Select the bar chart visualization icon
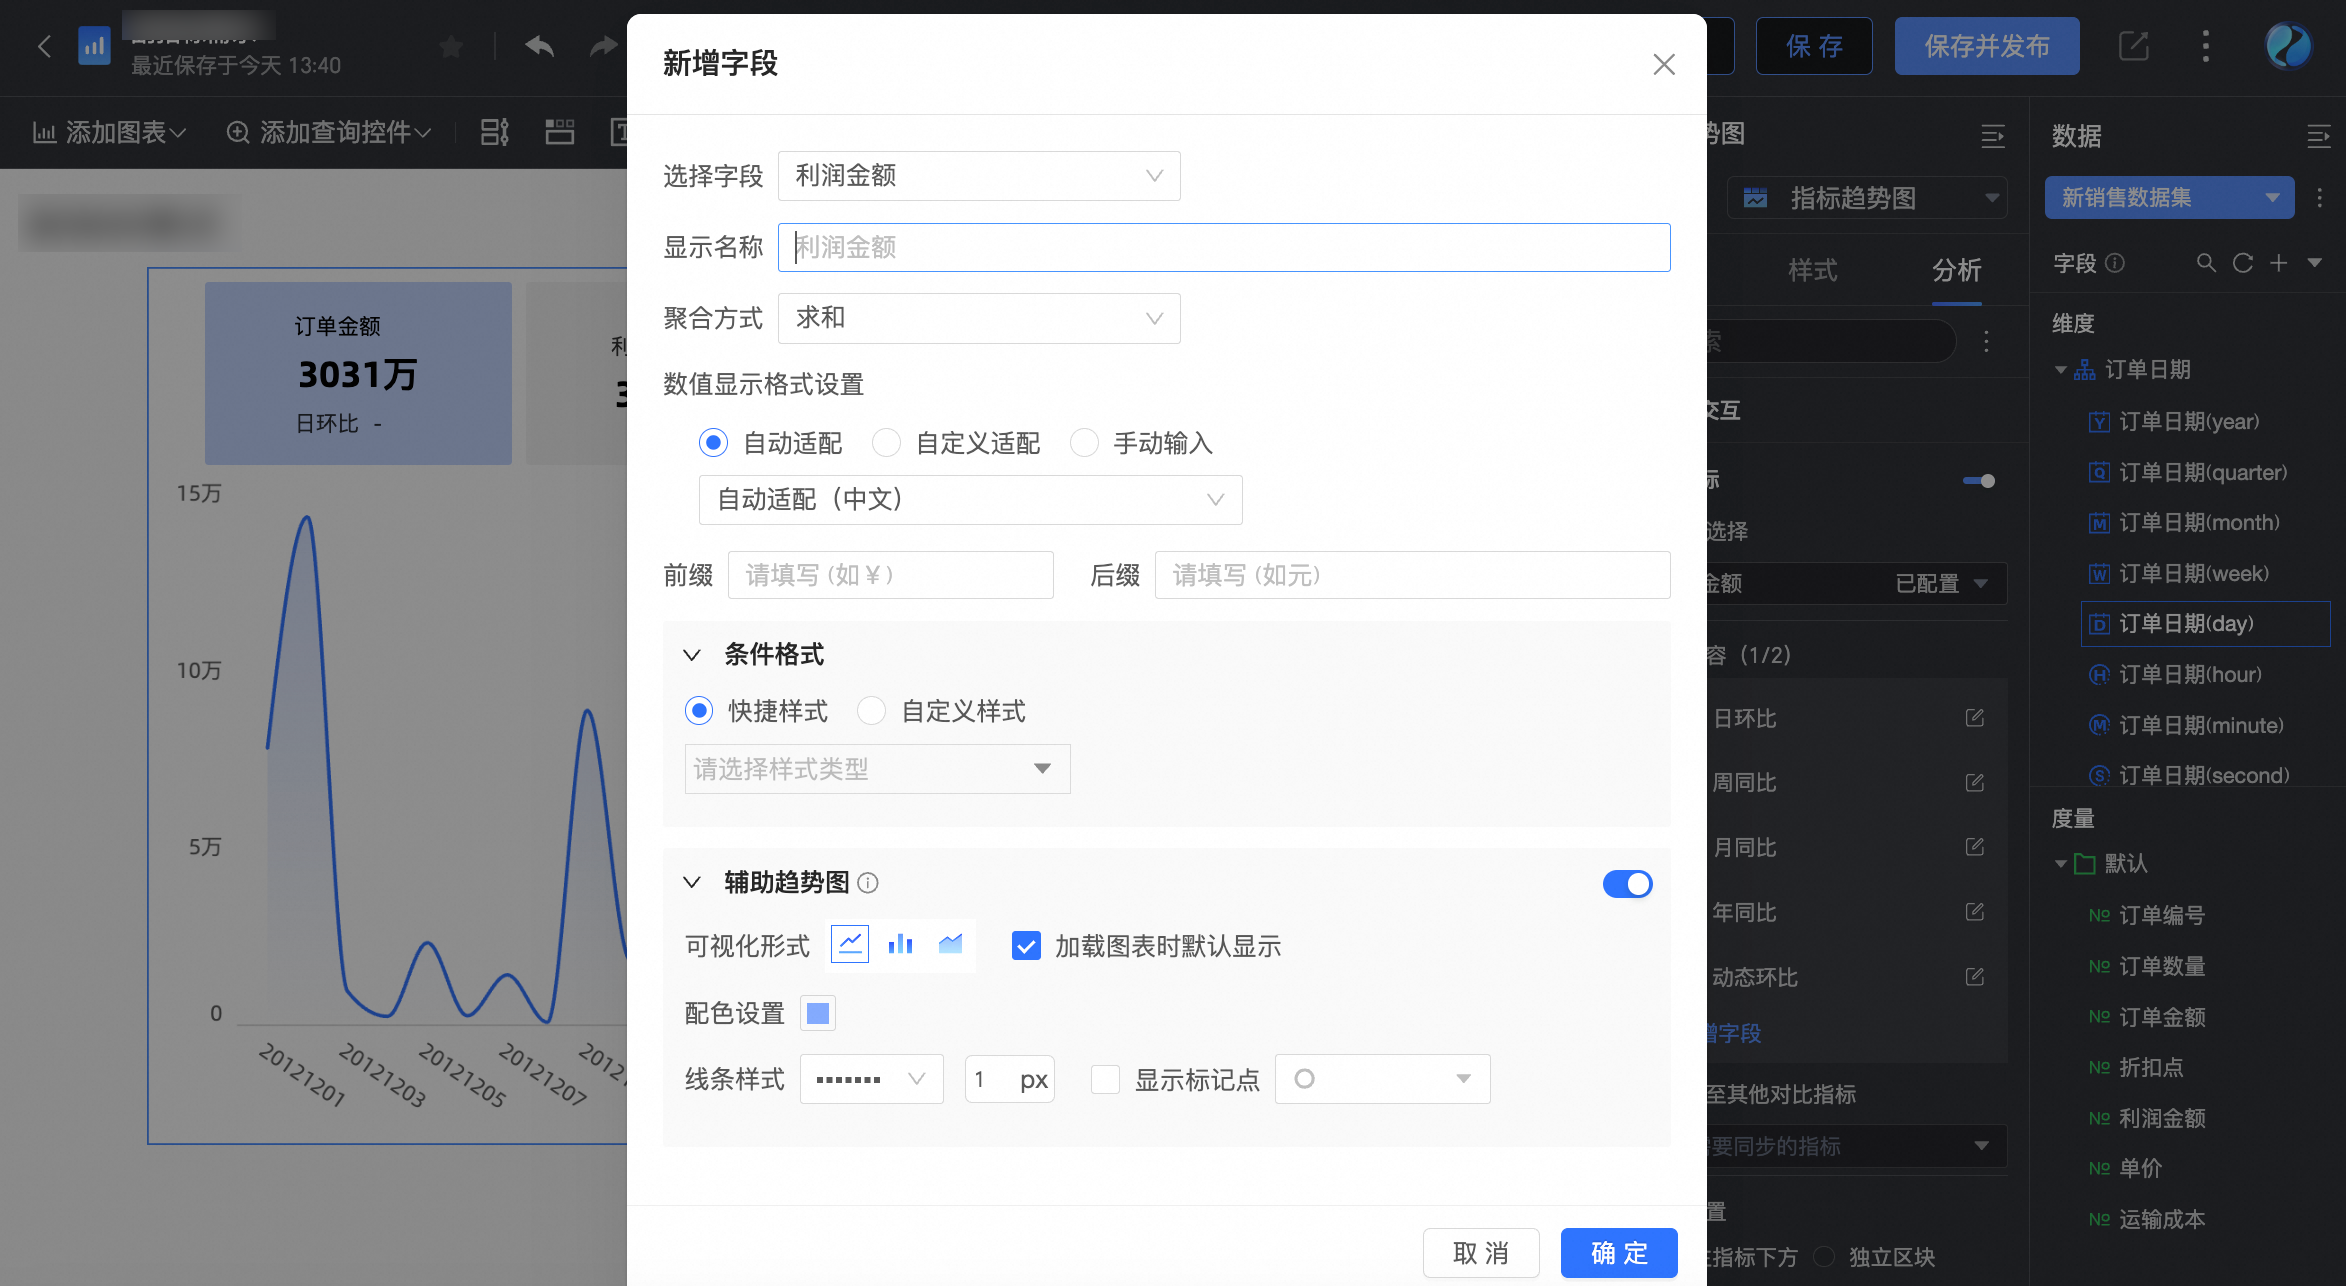This screenshot has width=2346, height=1286. point(900,944)
